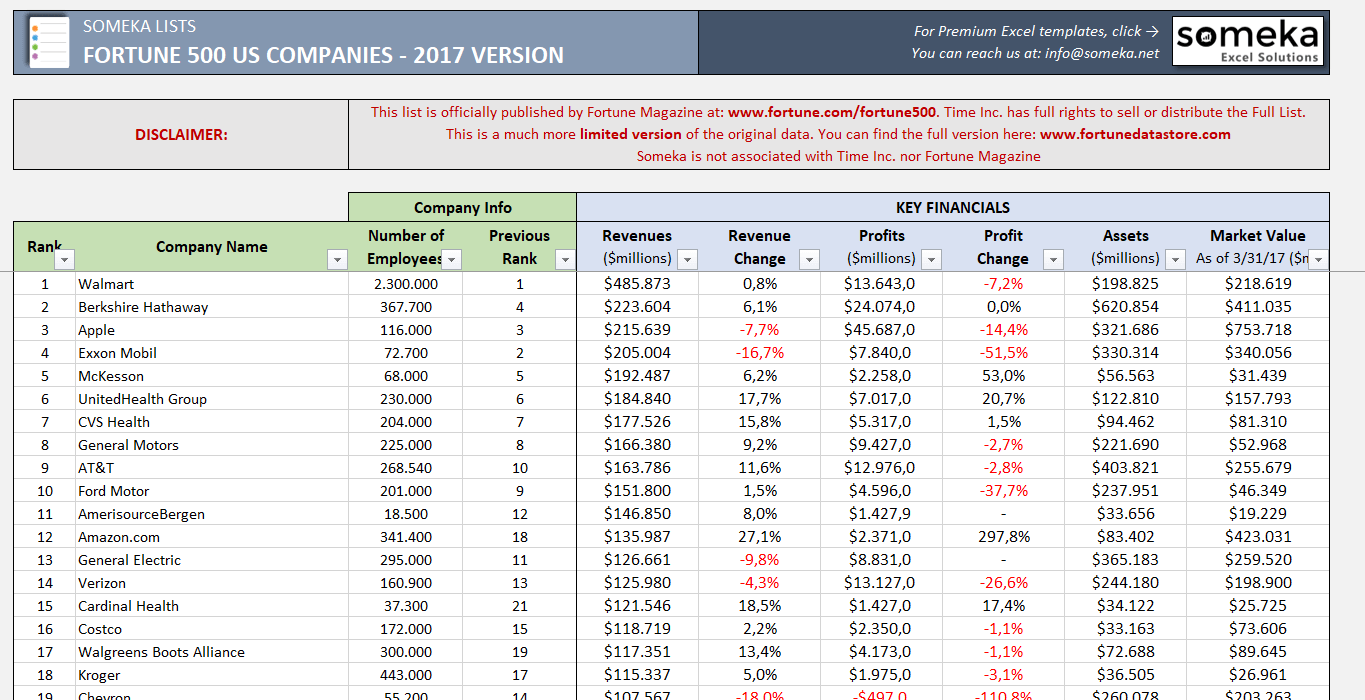Click the 'FORTUNE 500 US COMPANIES - 2017 VERSION' title
The height and width of the screenshot is (700, 1365).
[323, 56]
